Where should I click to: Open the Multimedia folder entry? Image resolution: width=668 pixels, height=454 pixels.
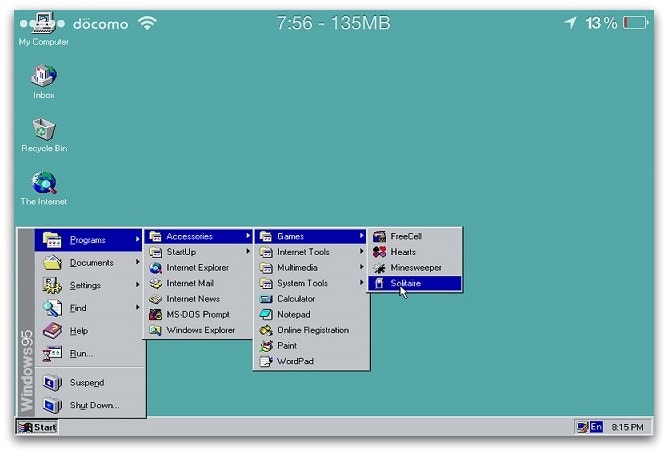point(311,267)
